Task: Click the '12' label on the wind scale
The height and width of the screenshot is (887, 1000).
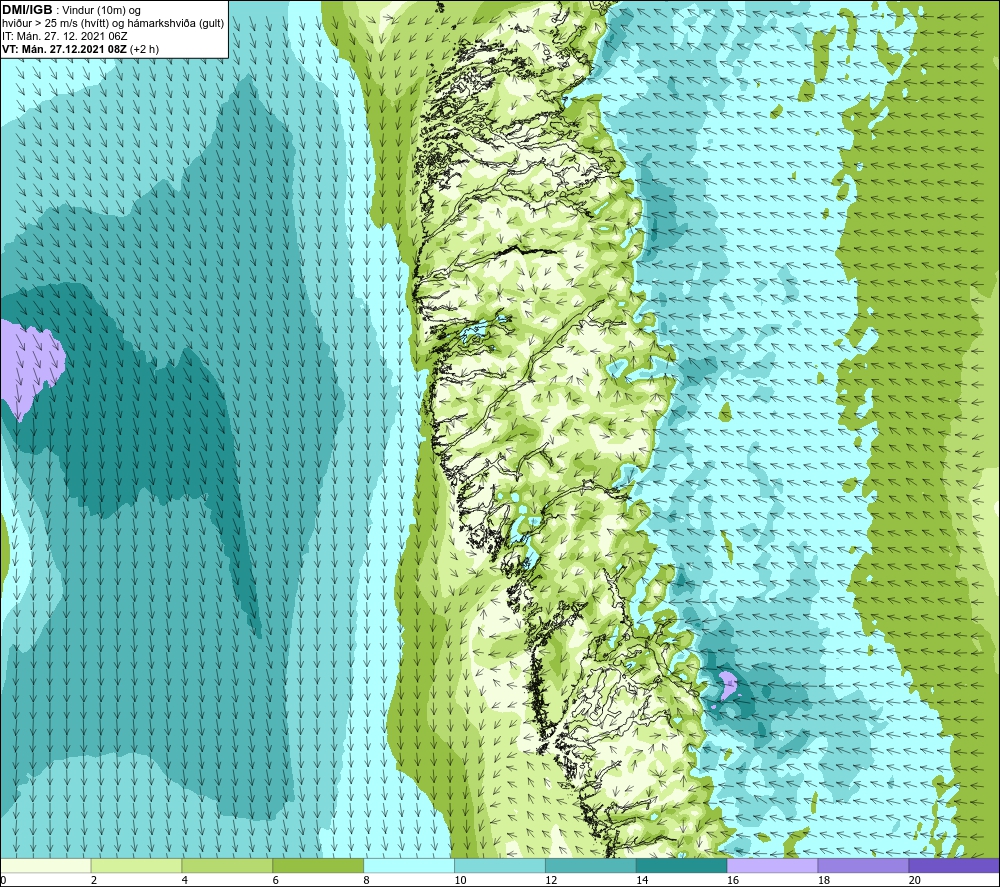Action: click(x=551, y=880)
